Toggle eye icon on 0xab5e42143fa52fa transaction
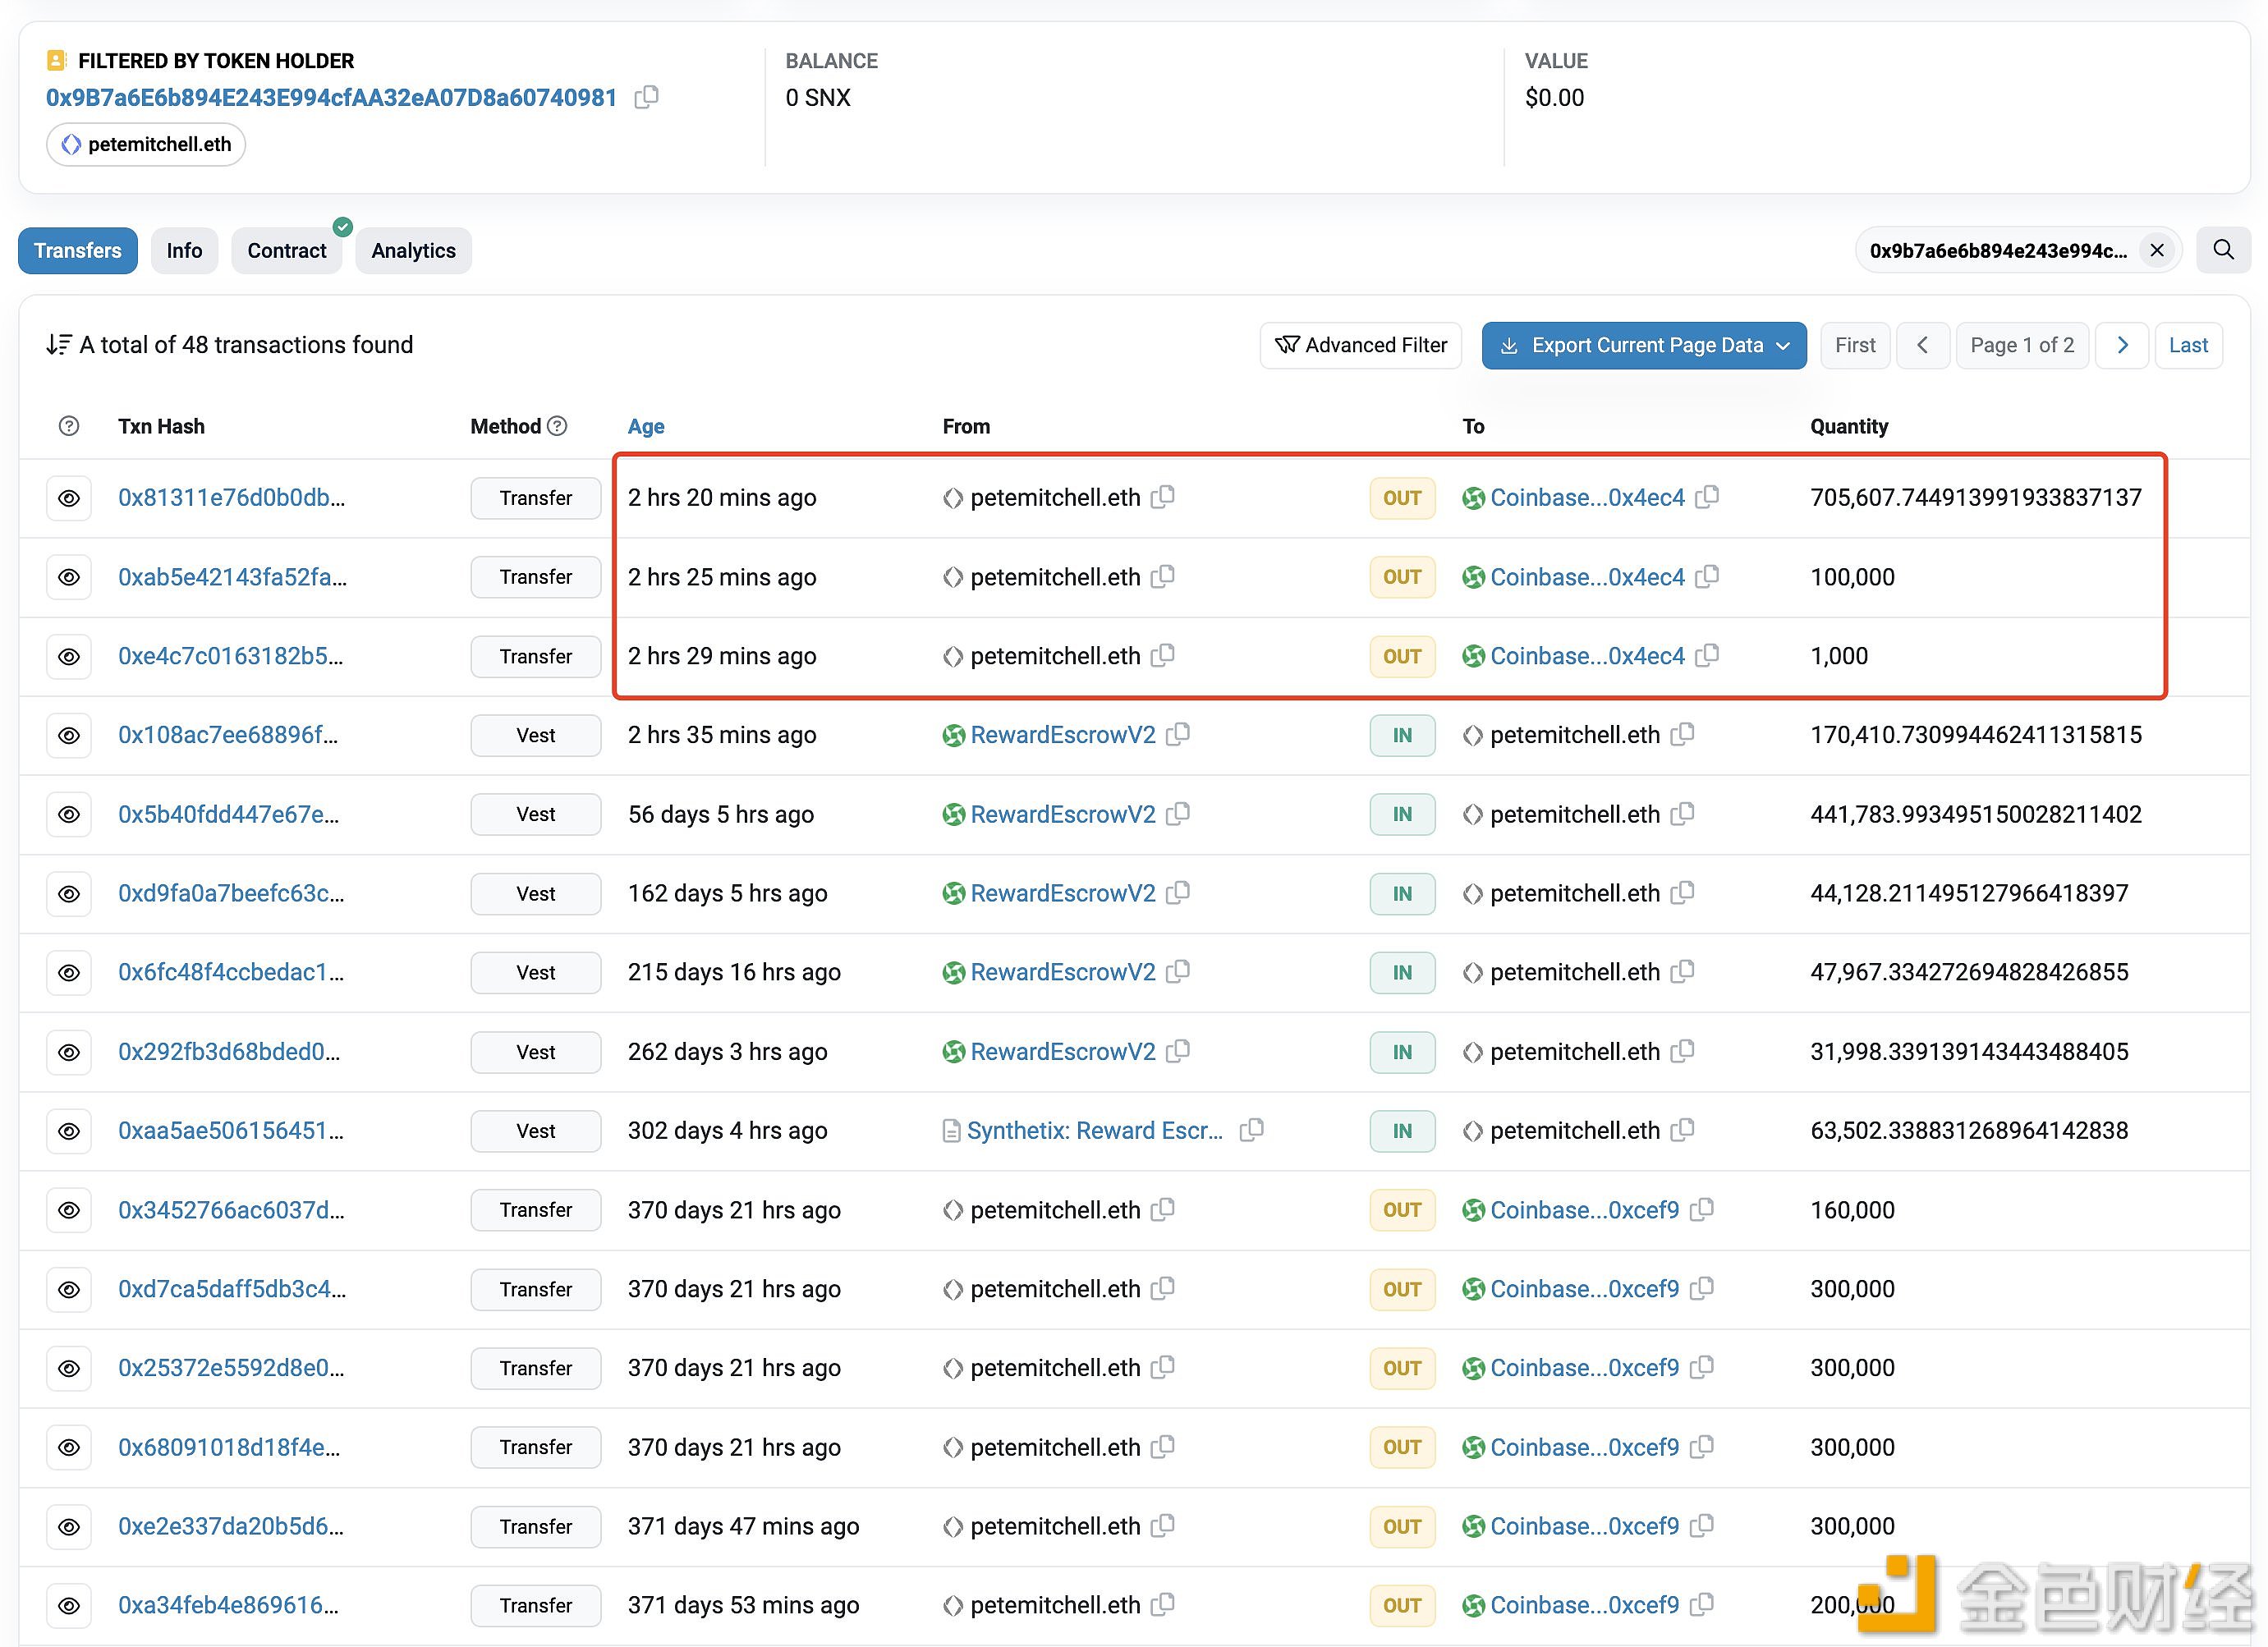This screenshot has width=2268, height=1647. (x=67, y=576)
